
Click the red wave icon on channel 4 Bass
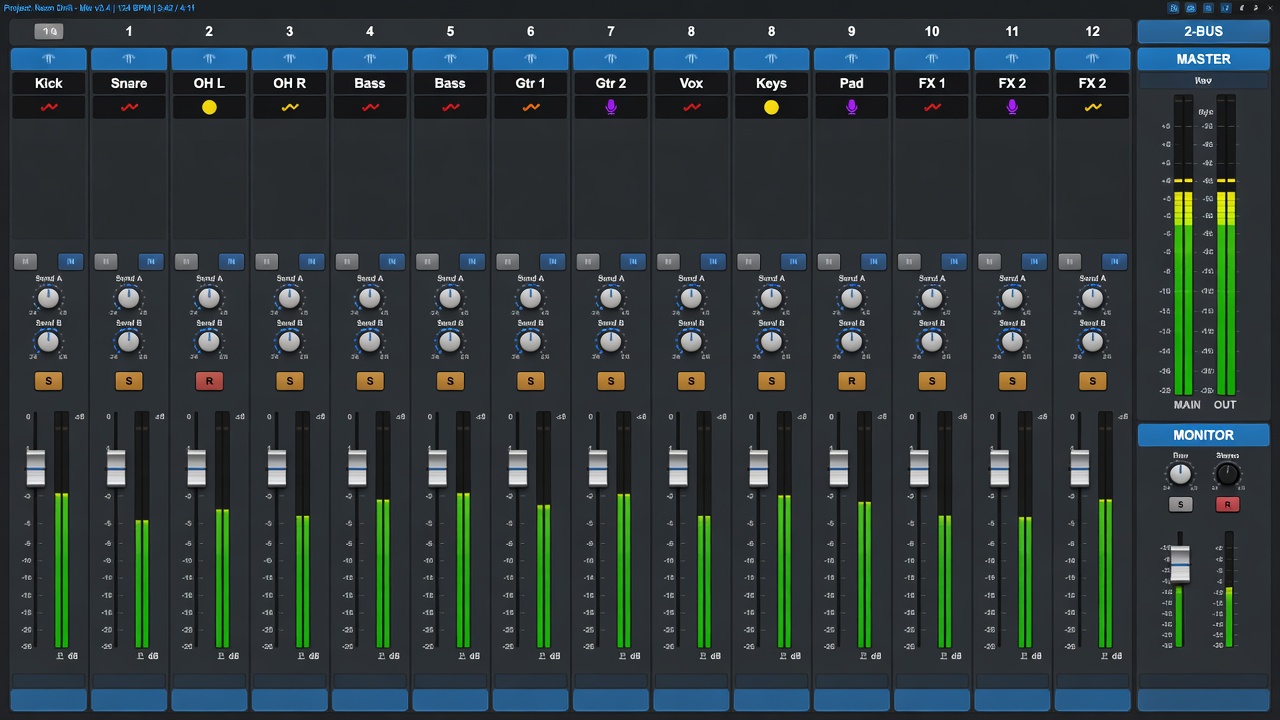point(370,107)
